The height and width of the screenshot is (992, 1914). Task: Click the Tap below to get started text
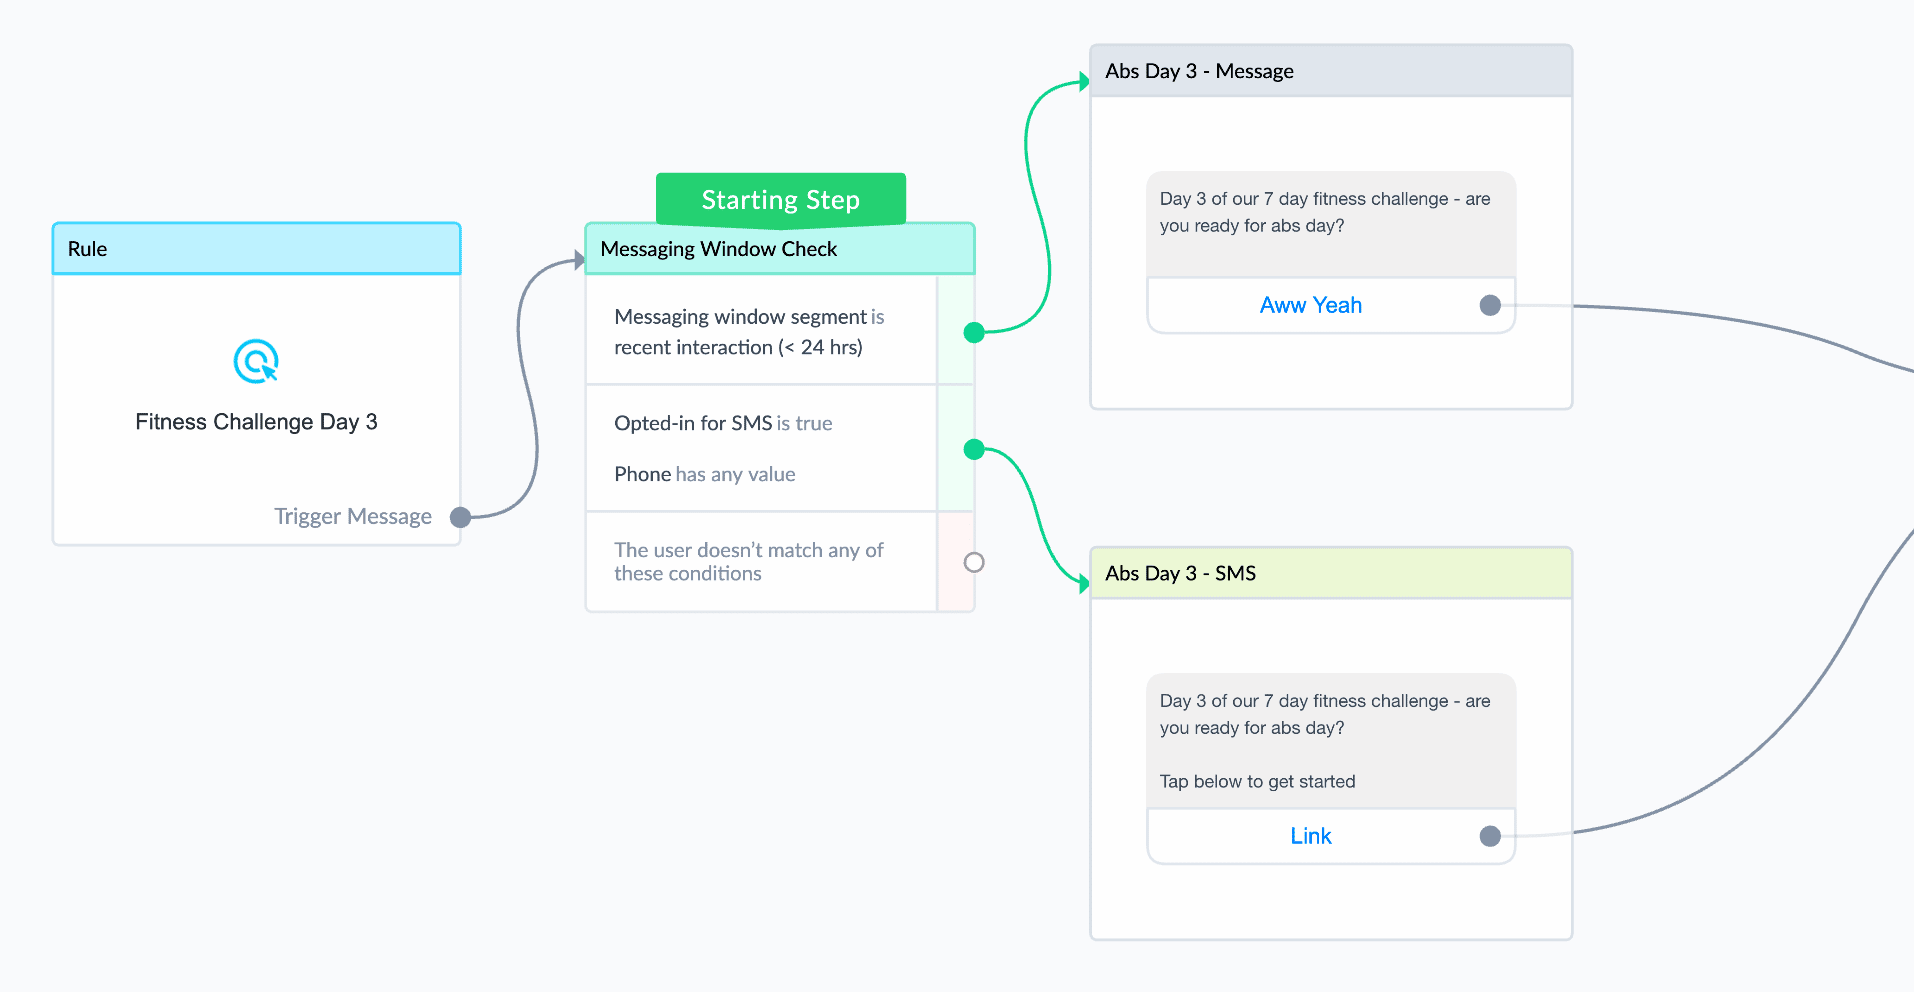coord(1258,781)
